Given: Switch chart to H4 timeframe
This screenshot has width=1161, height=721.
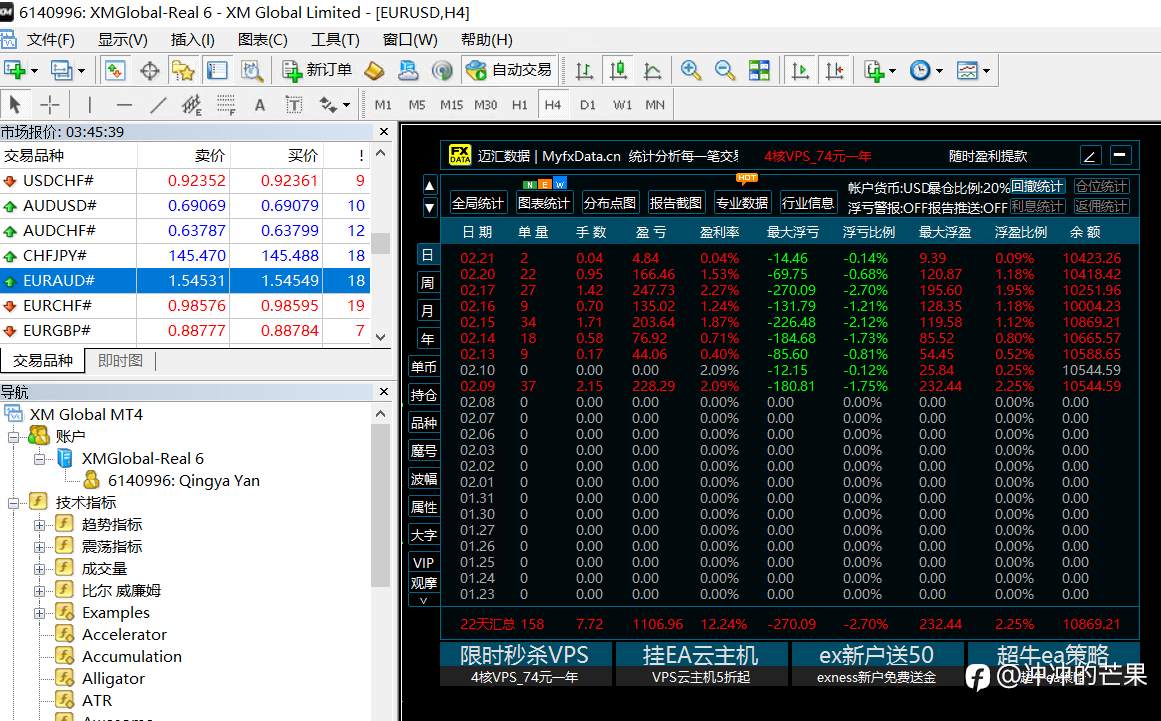Looking at the screenshot, I should [552, 105].
